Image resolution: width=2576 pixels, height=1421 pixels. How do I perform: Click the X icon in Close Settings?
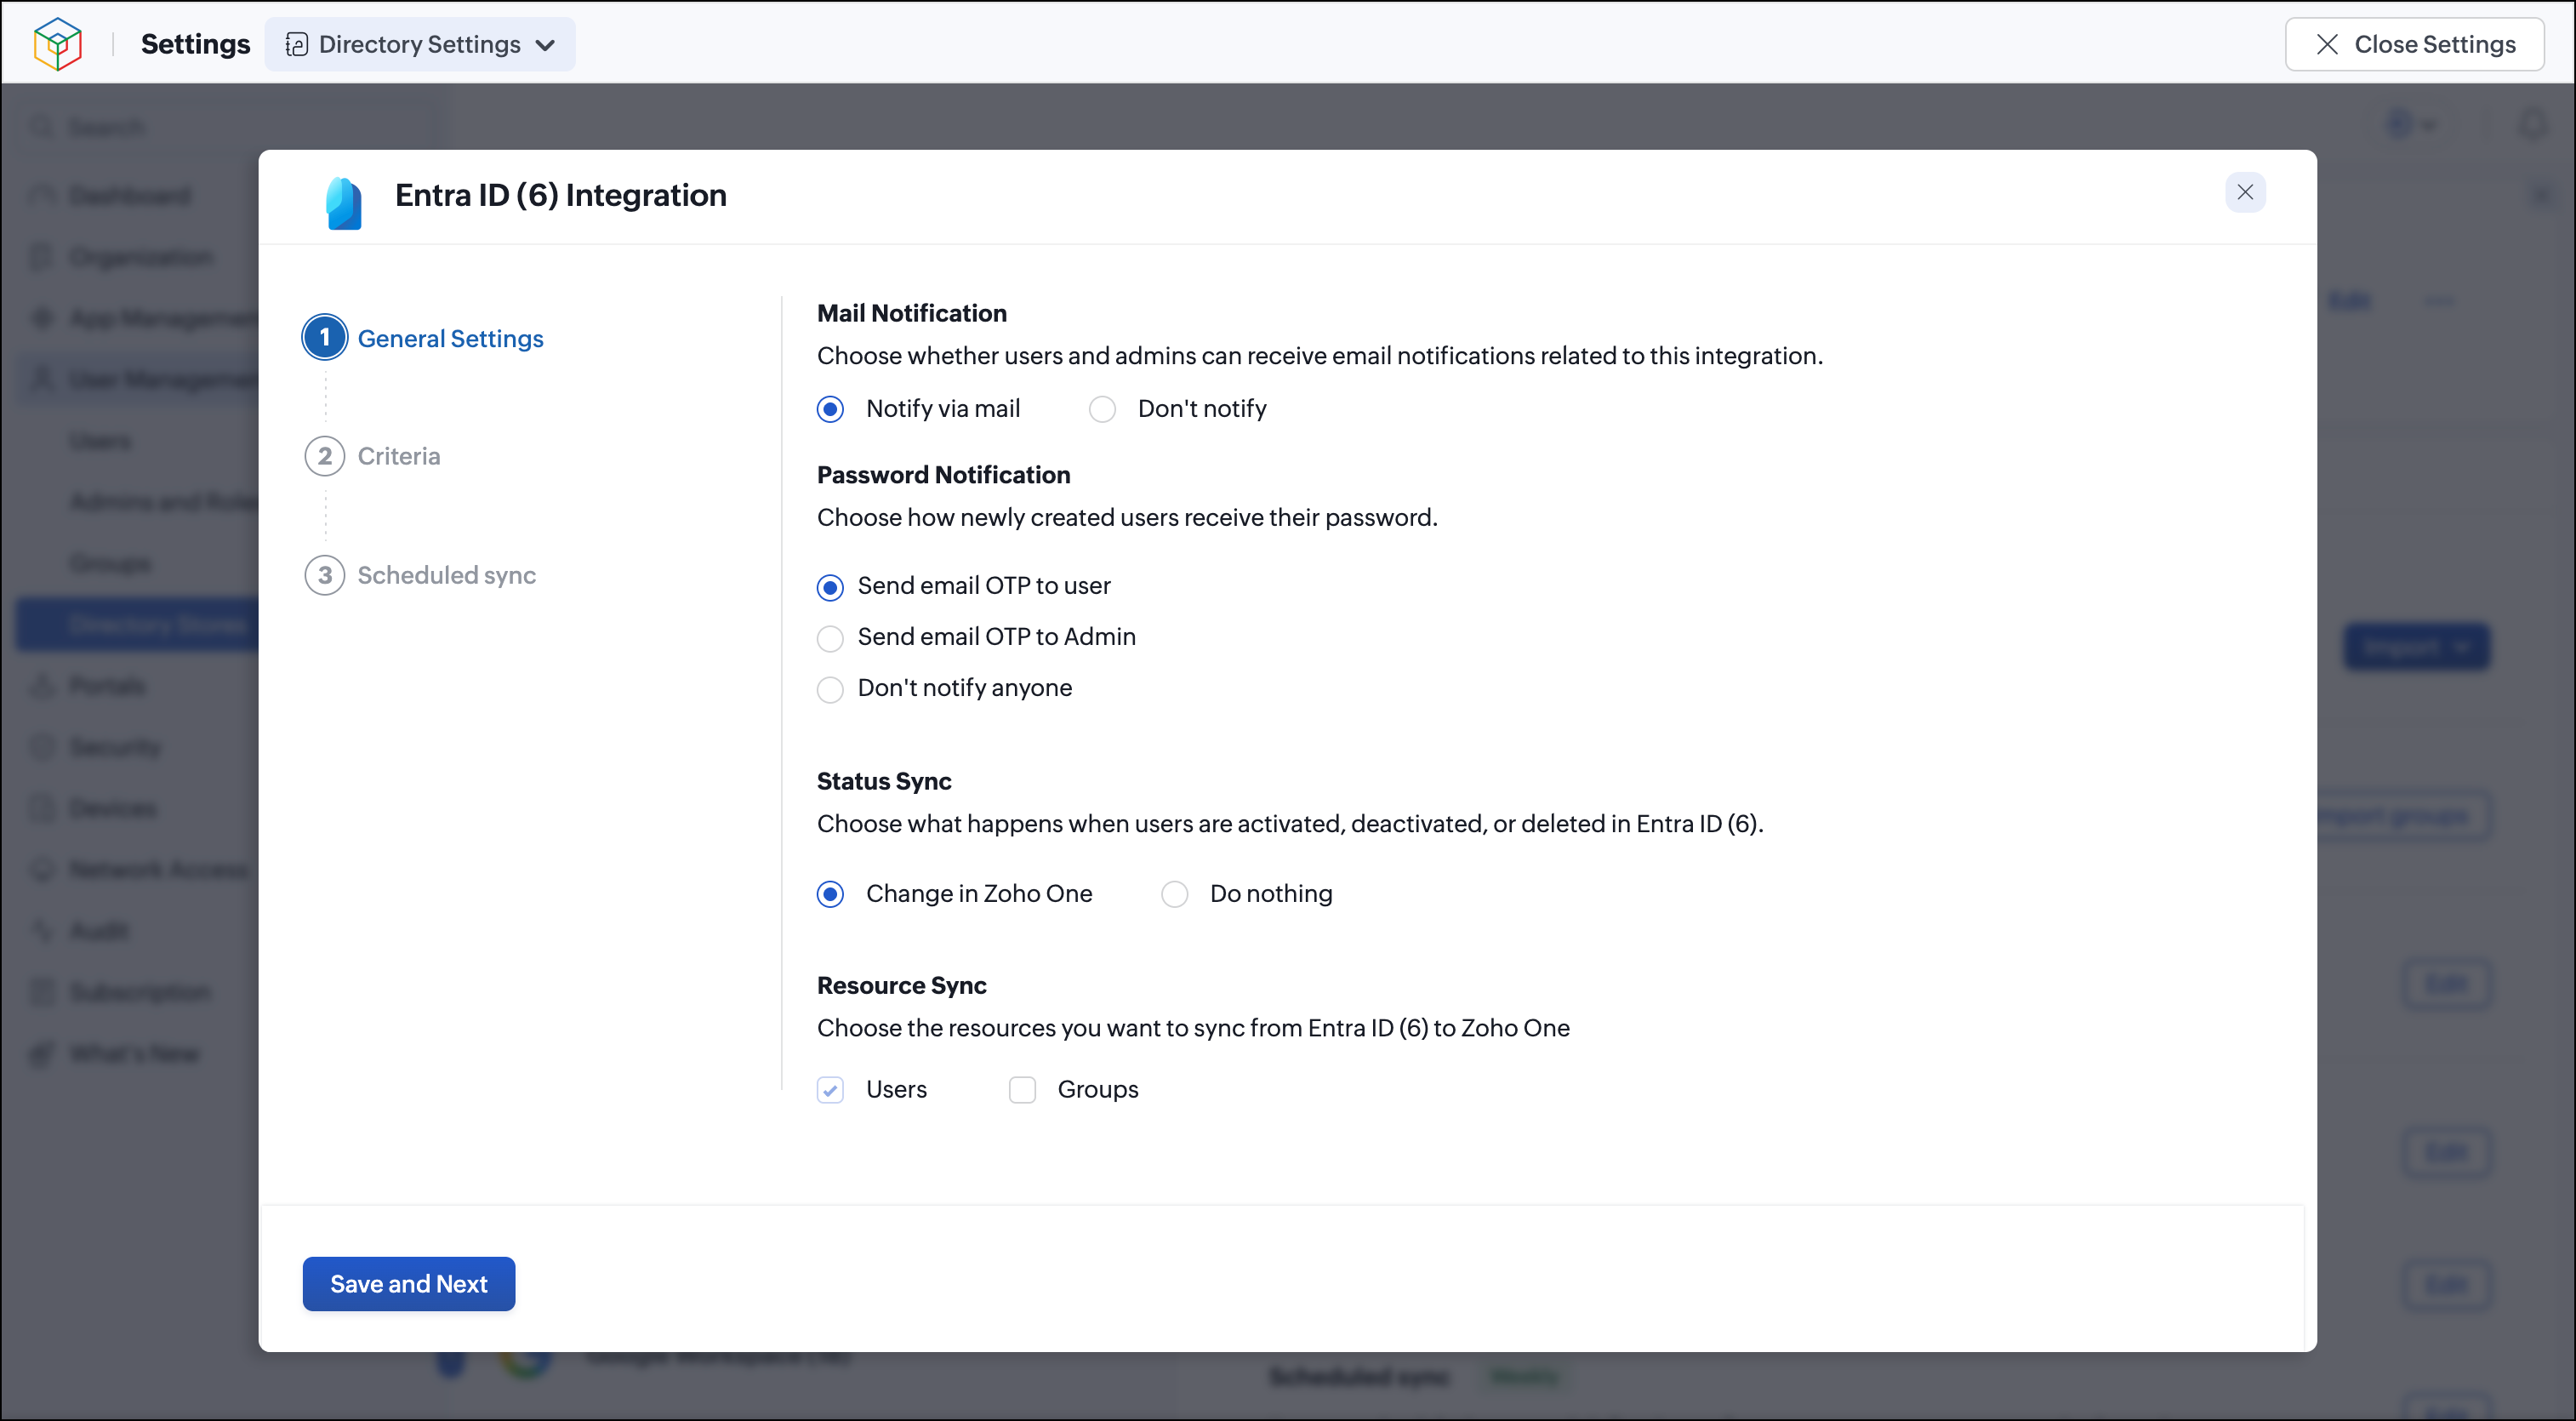click(2327, 44)
